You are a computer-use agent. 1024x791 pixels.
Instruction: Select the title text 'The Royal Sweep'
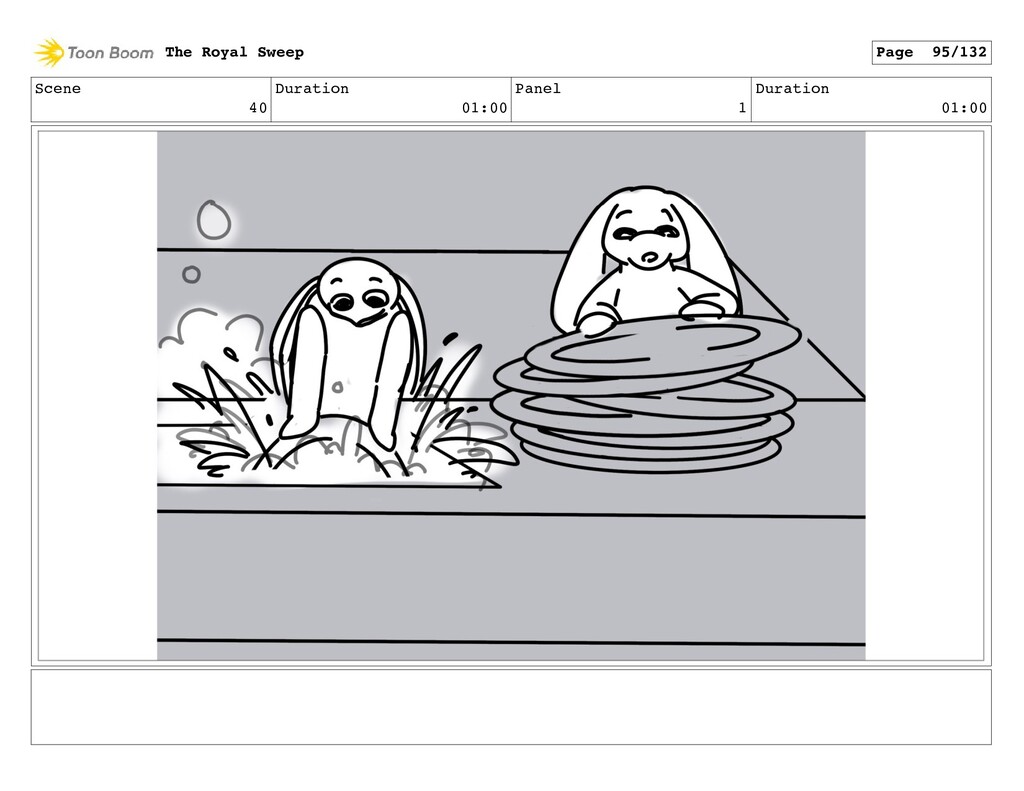[x=234, y=52]
